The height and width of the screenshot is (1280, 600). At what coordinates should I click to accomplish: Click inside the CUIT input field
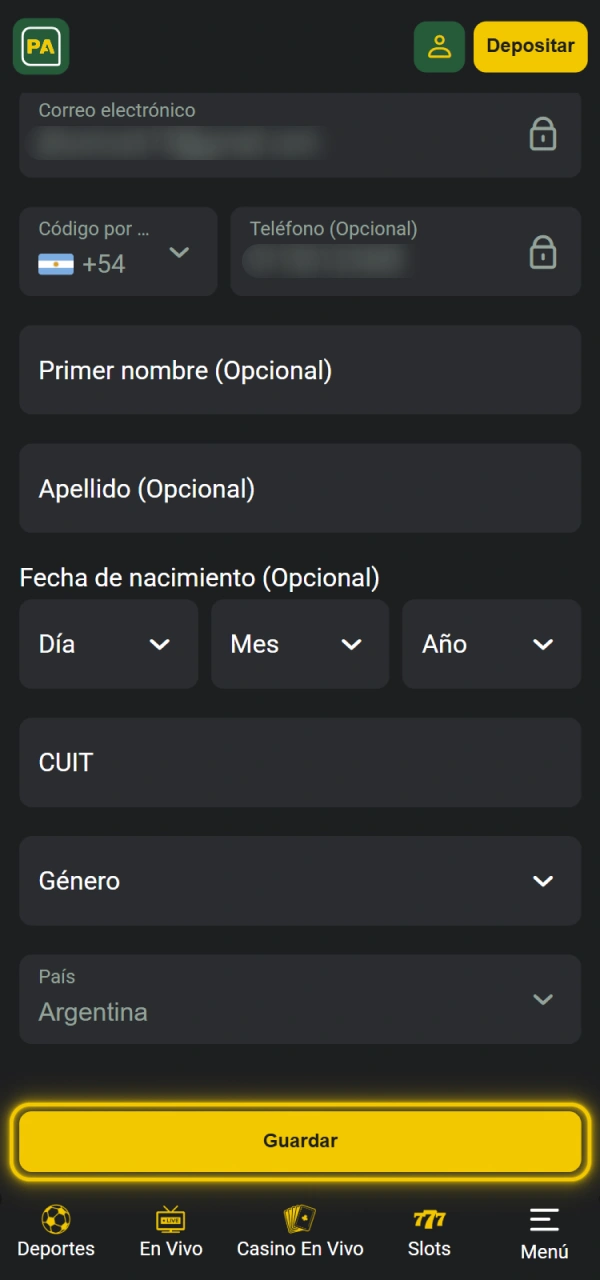click(x=300, y=762)
